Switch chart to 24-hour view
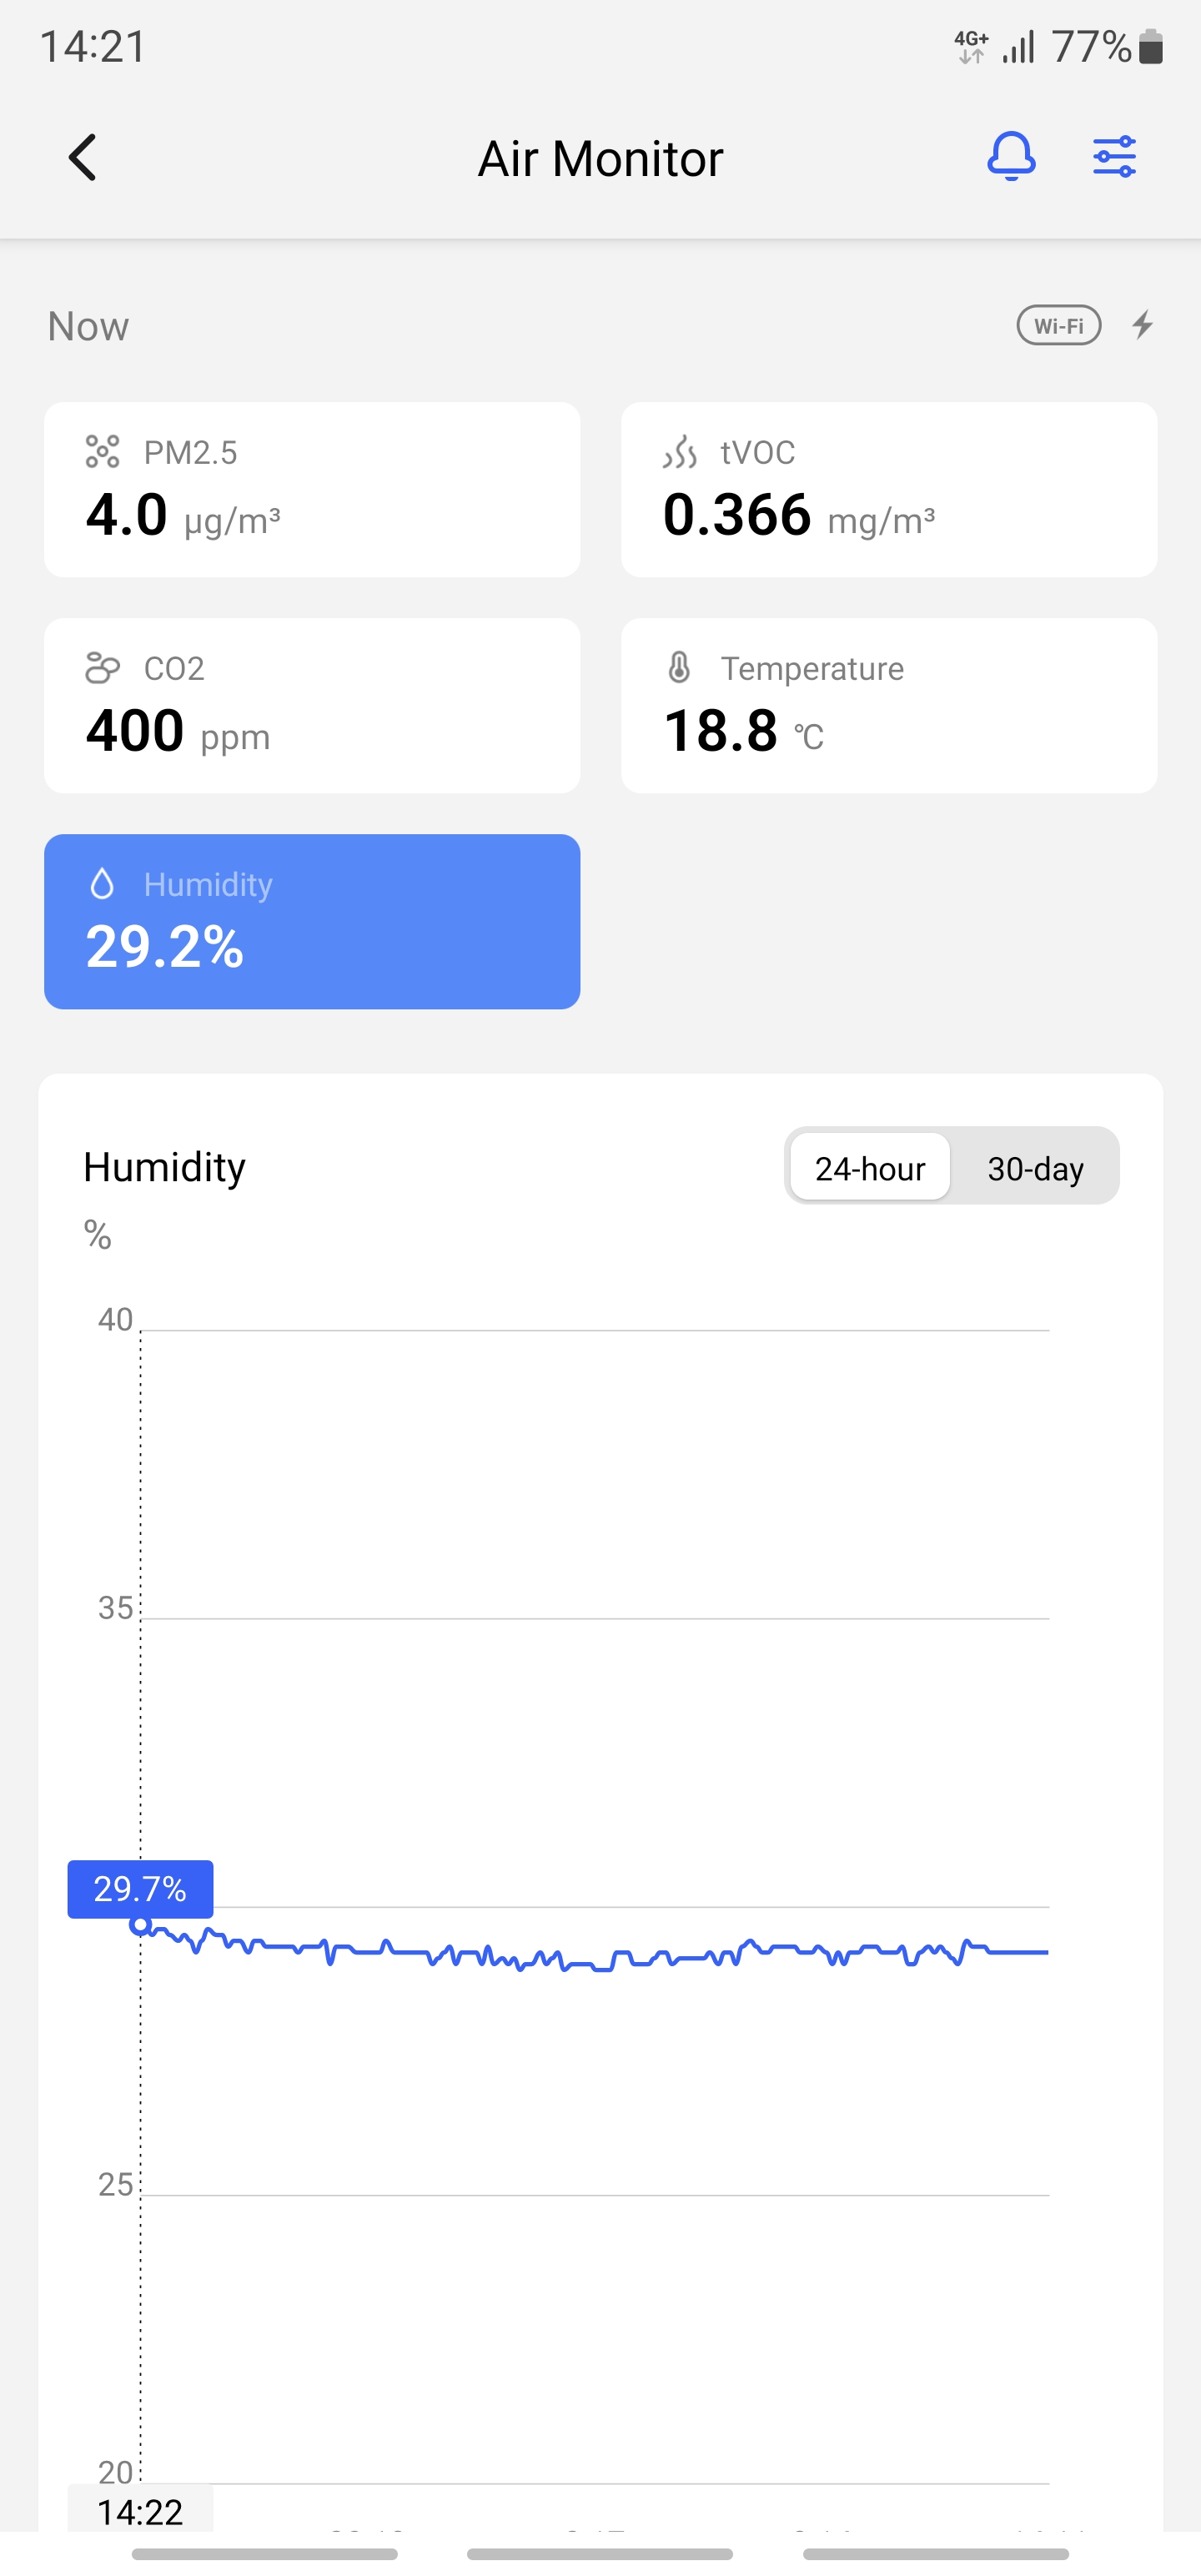The width and height of the screenshot is (1201, 2576). 869,1168
